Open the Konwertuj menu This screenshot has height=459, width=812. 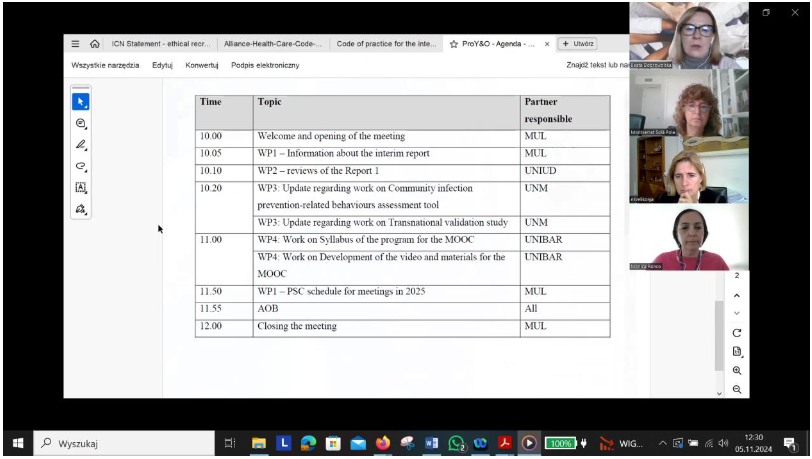[202, 65]
